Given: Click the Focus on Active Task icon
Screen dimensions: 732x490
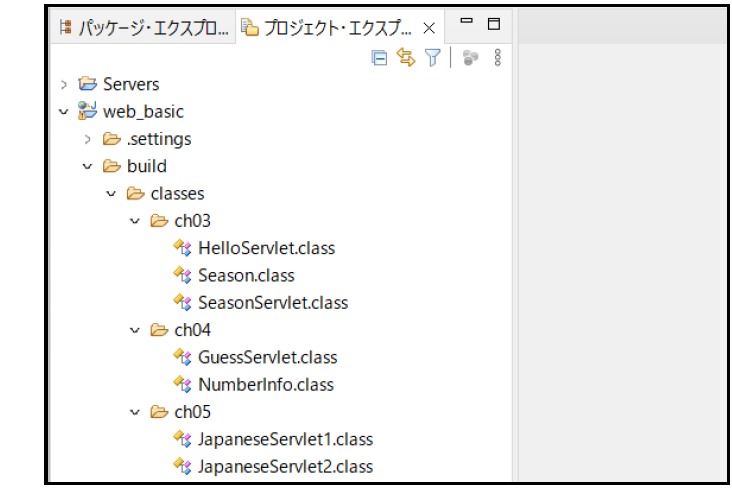Looking at the screenshot, I should coord(470,59).
